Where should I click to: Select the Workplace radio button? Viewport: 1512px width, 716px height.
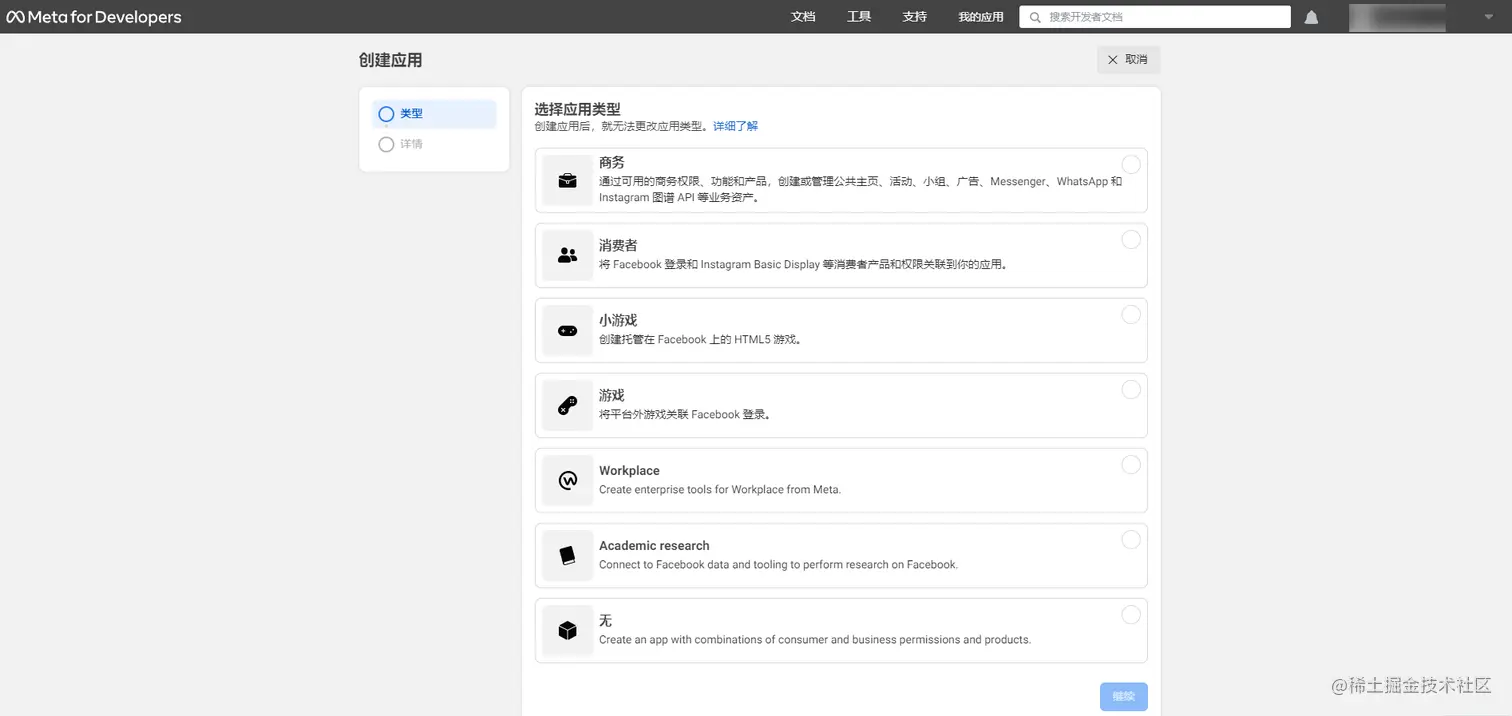[x=1131, y=464]
